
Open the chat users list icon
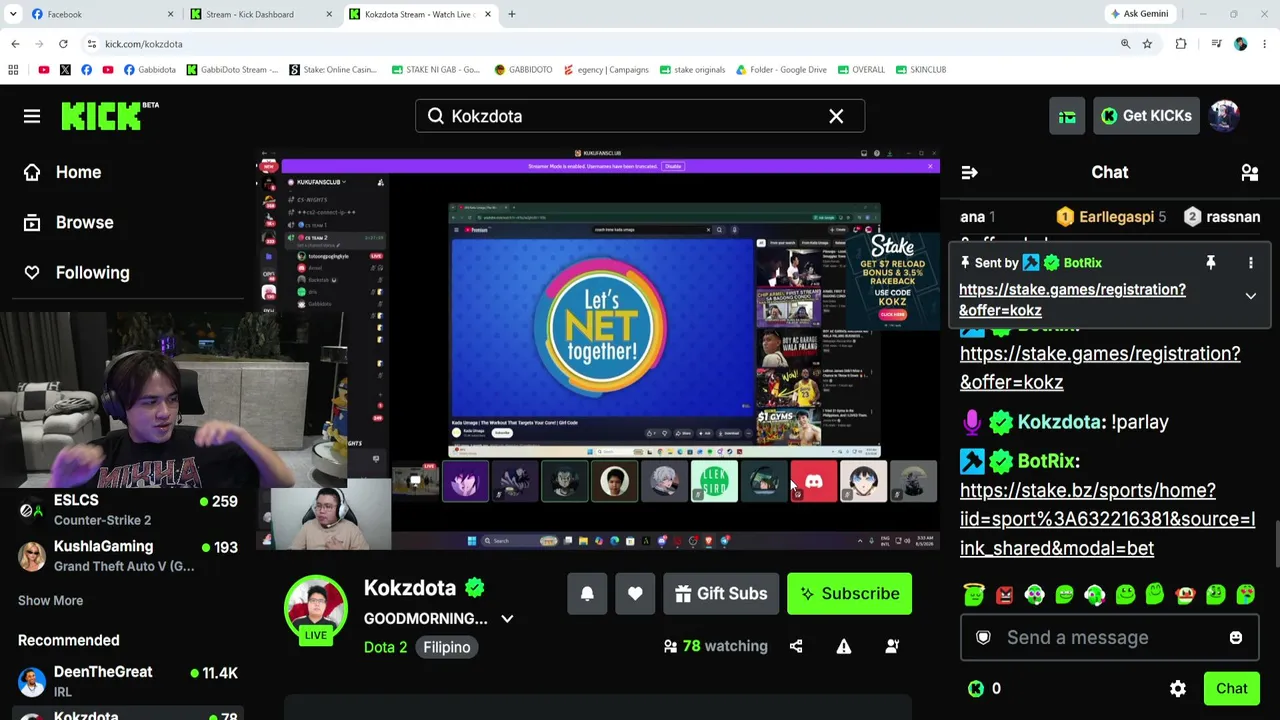[x=1249, y=172]
